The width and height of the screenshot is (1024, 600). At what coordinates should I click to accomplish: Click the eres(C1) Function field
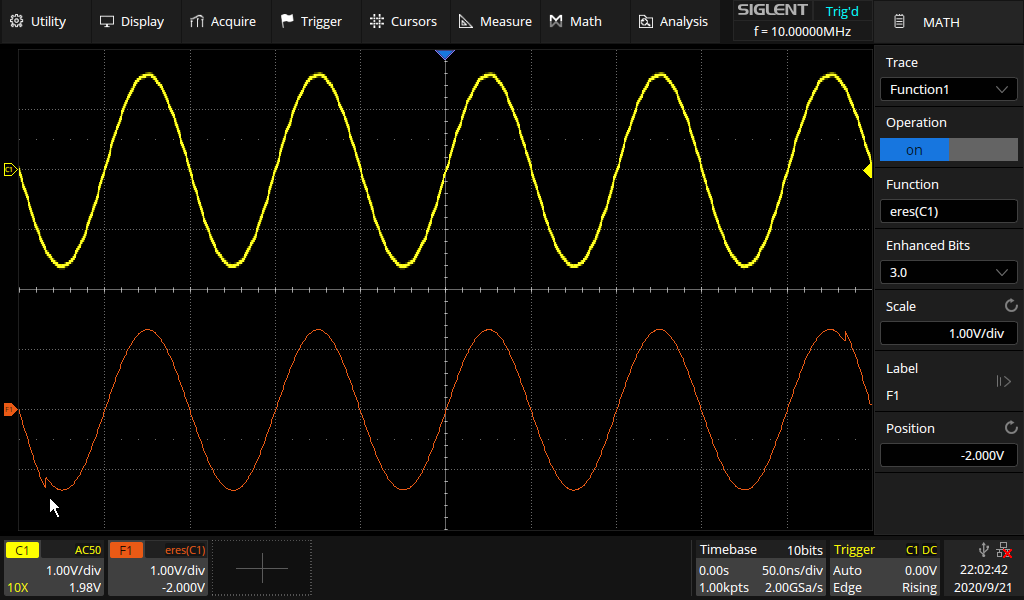(948, 212)
